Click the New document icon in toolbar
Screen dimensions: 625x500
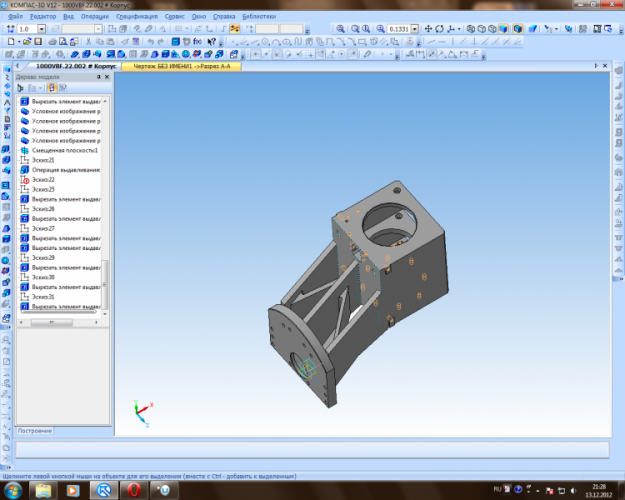pyautogui.click(x=10, y=43)
